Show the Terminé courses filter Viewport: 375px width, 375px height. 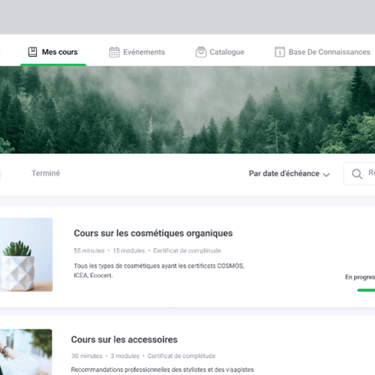click(46, 173)
